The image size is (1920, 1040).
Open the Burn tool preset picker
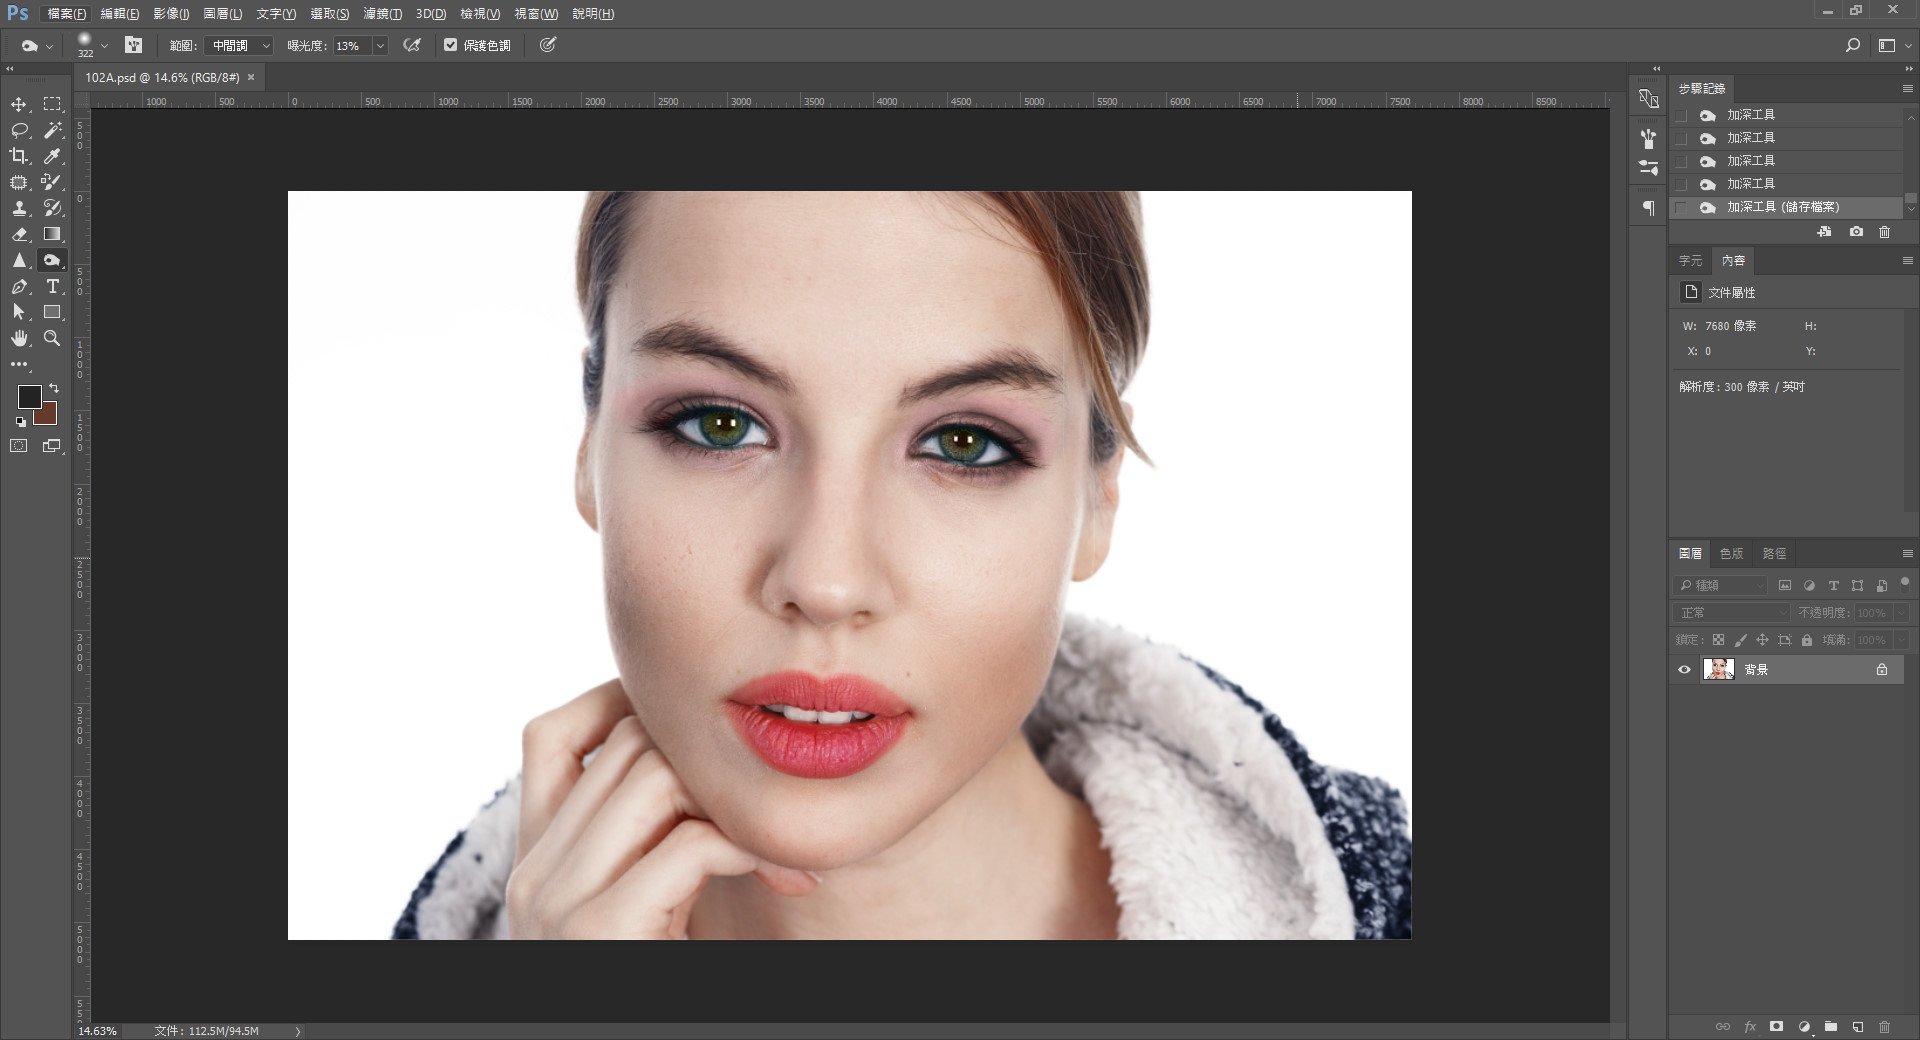pos(37,45)
